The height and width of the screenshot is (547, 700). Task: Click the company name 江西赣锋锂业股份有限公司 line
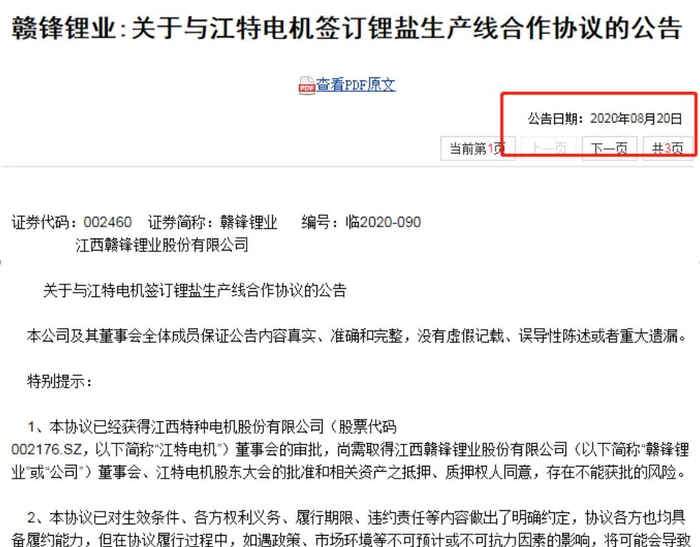point(162,245)
